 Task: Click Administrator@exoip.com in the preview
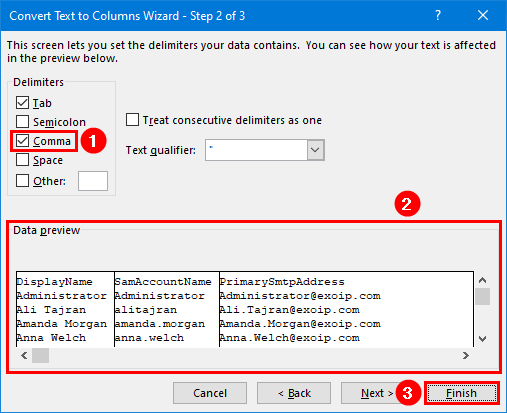(x=300, y=296)
